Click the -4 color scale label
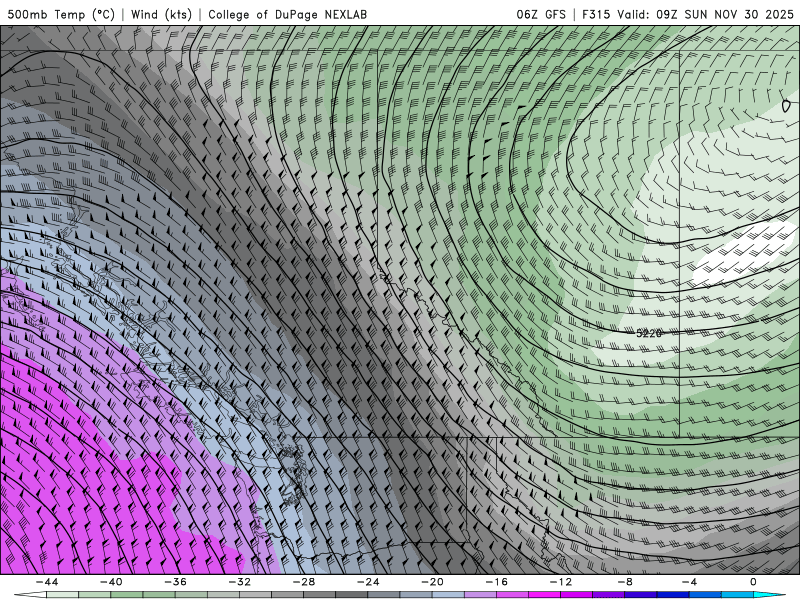Viewport: 800px width, 600px height. [690, 582]
